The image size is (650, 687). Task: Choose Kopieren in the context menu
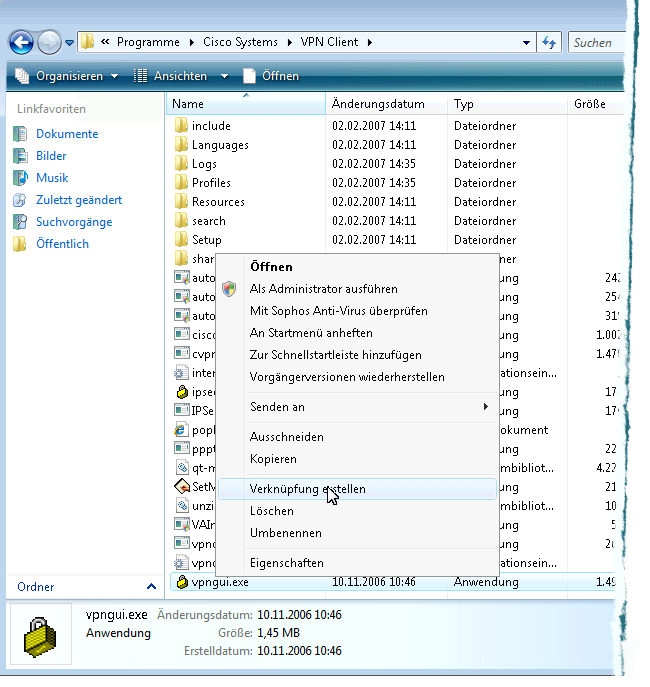[273, 459]
